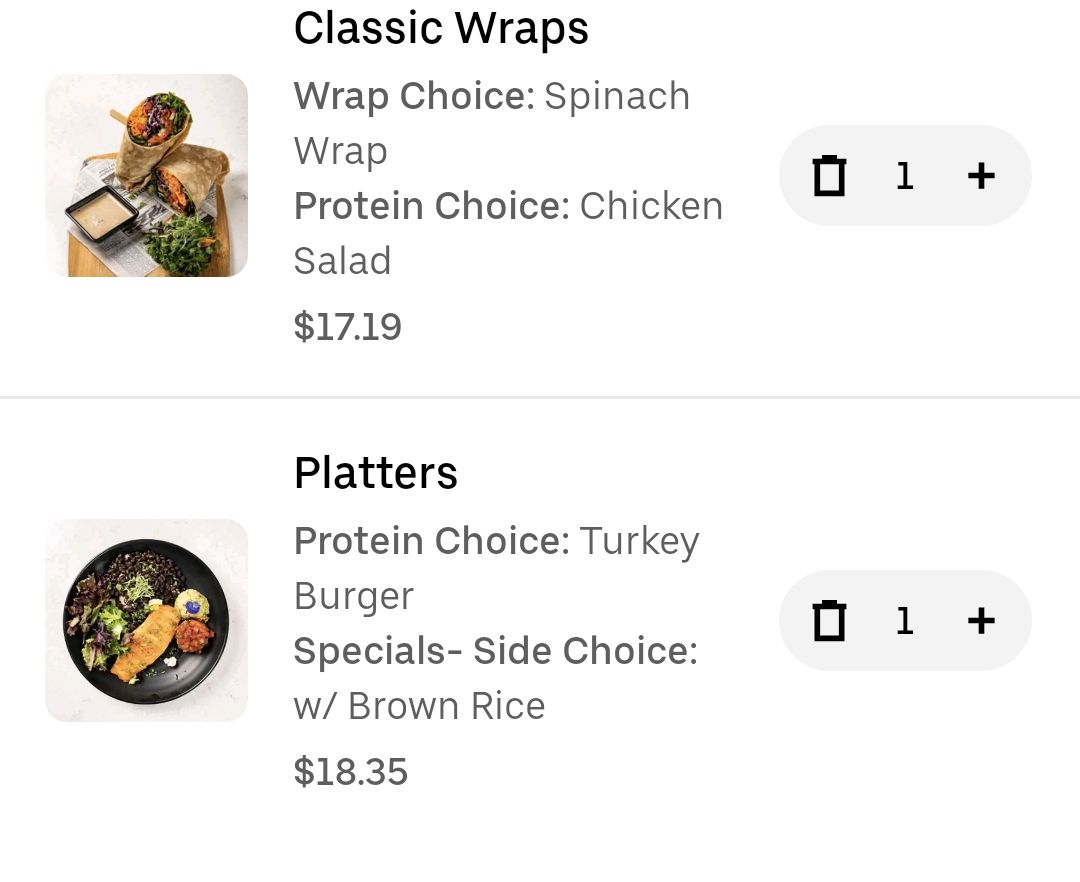Select the Chicken Salad text
The width and height of the screenshot is (1080, 882).
point(508,233)
